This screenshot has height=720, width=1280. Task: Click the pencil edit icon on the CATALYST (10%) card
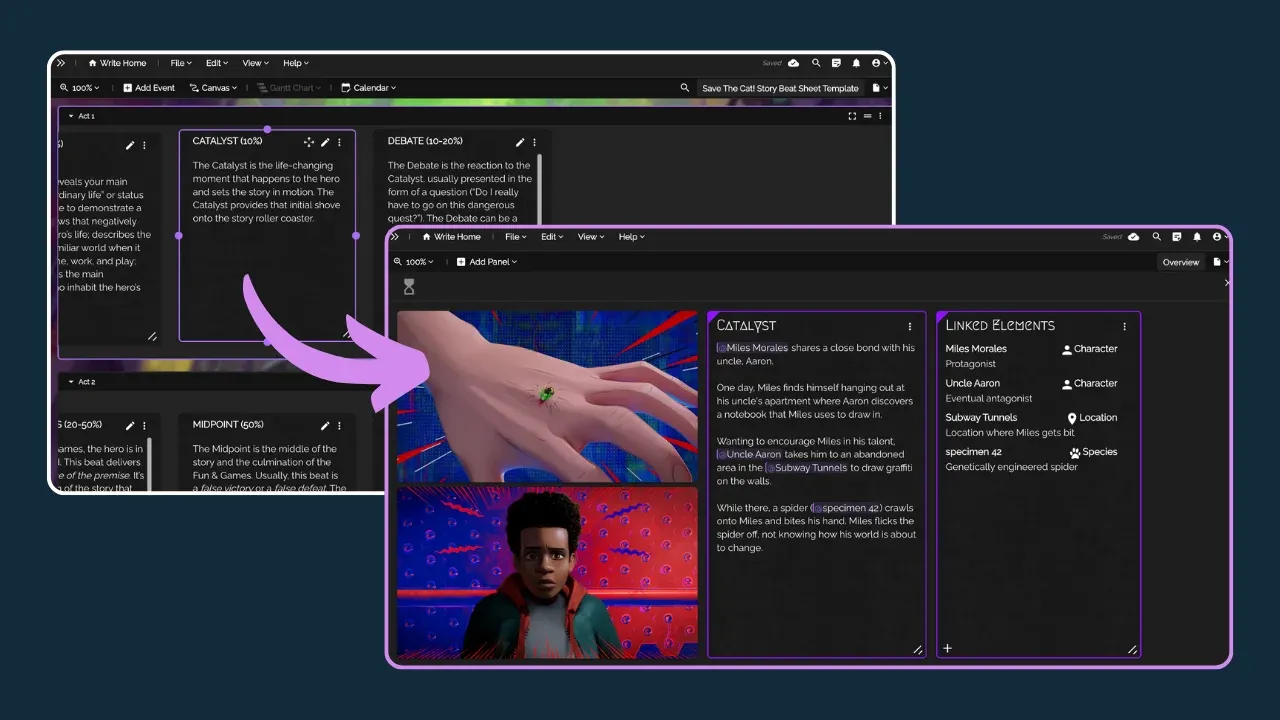pyautogui.click(x=325, y=142)
